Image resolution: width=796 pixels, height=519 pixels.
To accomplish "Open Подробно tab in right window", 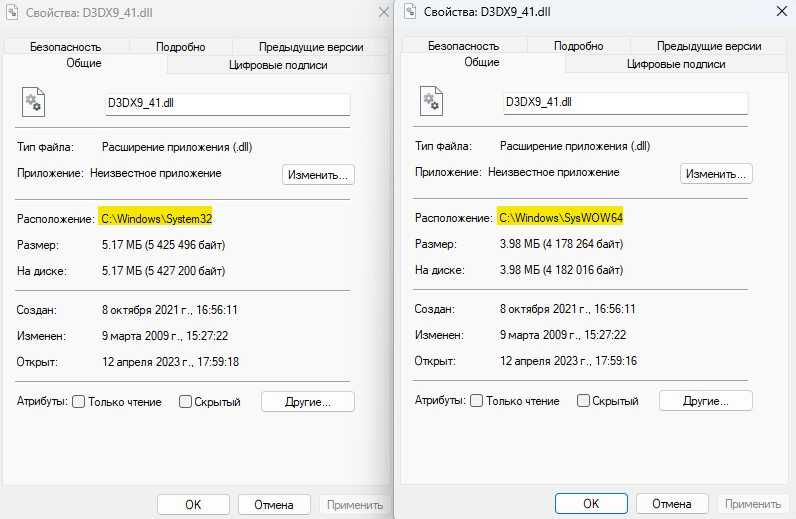I will point(579,46).
